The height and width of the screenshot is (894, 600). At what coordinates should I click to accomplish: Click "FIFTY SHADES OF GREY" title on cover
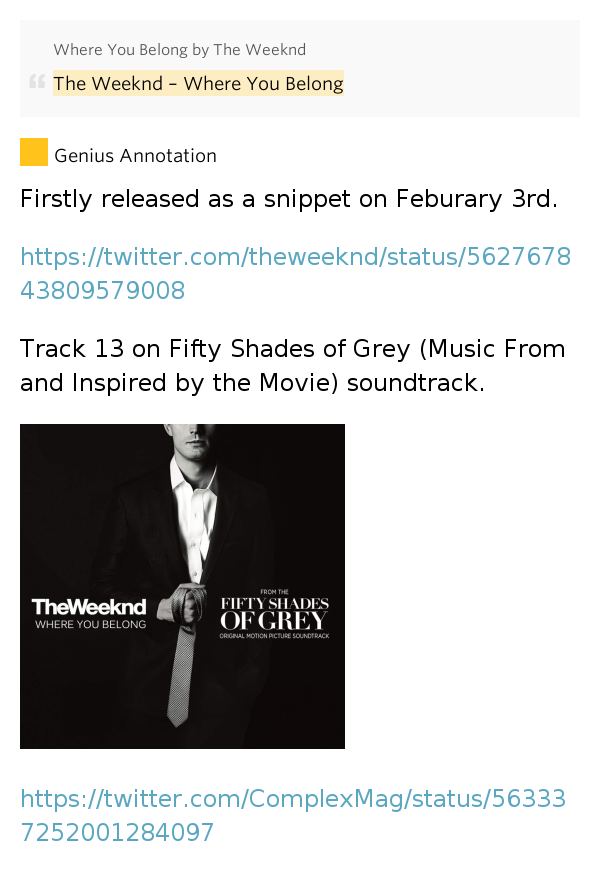(x=274, y=612)
